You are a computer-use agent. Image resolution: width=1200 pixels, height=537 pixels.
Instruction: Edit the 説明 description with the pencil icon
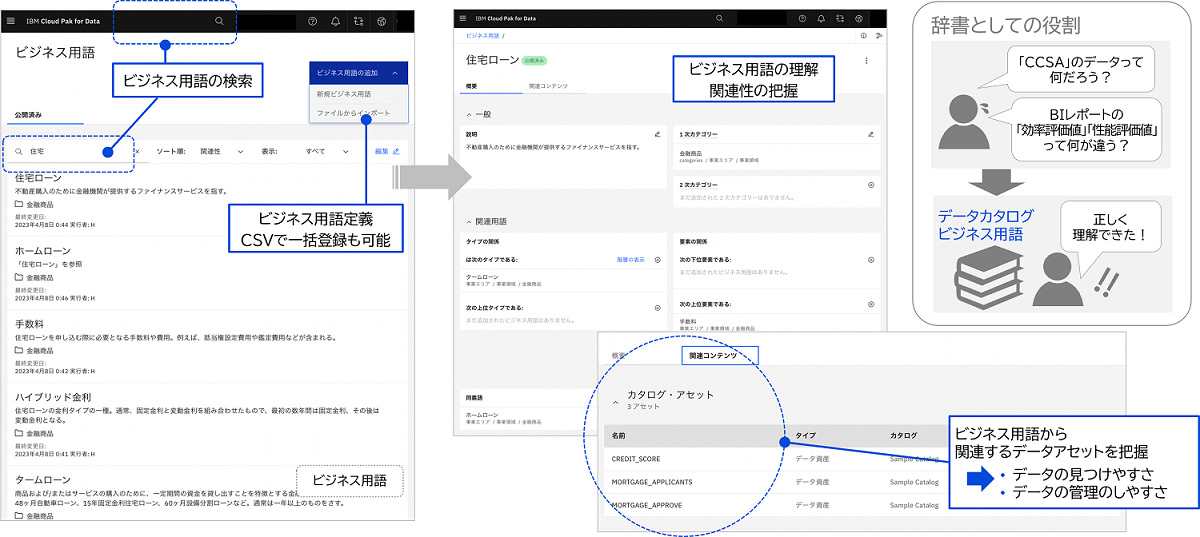coord(657,133)
